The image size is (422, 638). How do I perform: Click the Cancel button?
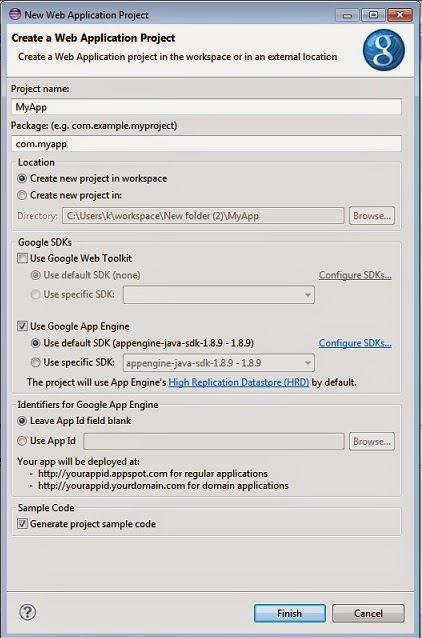(x=368, y=613)
